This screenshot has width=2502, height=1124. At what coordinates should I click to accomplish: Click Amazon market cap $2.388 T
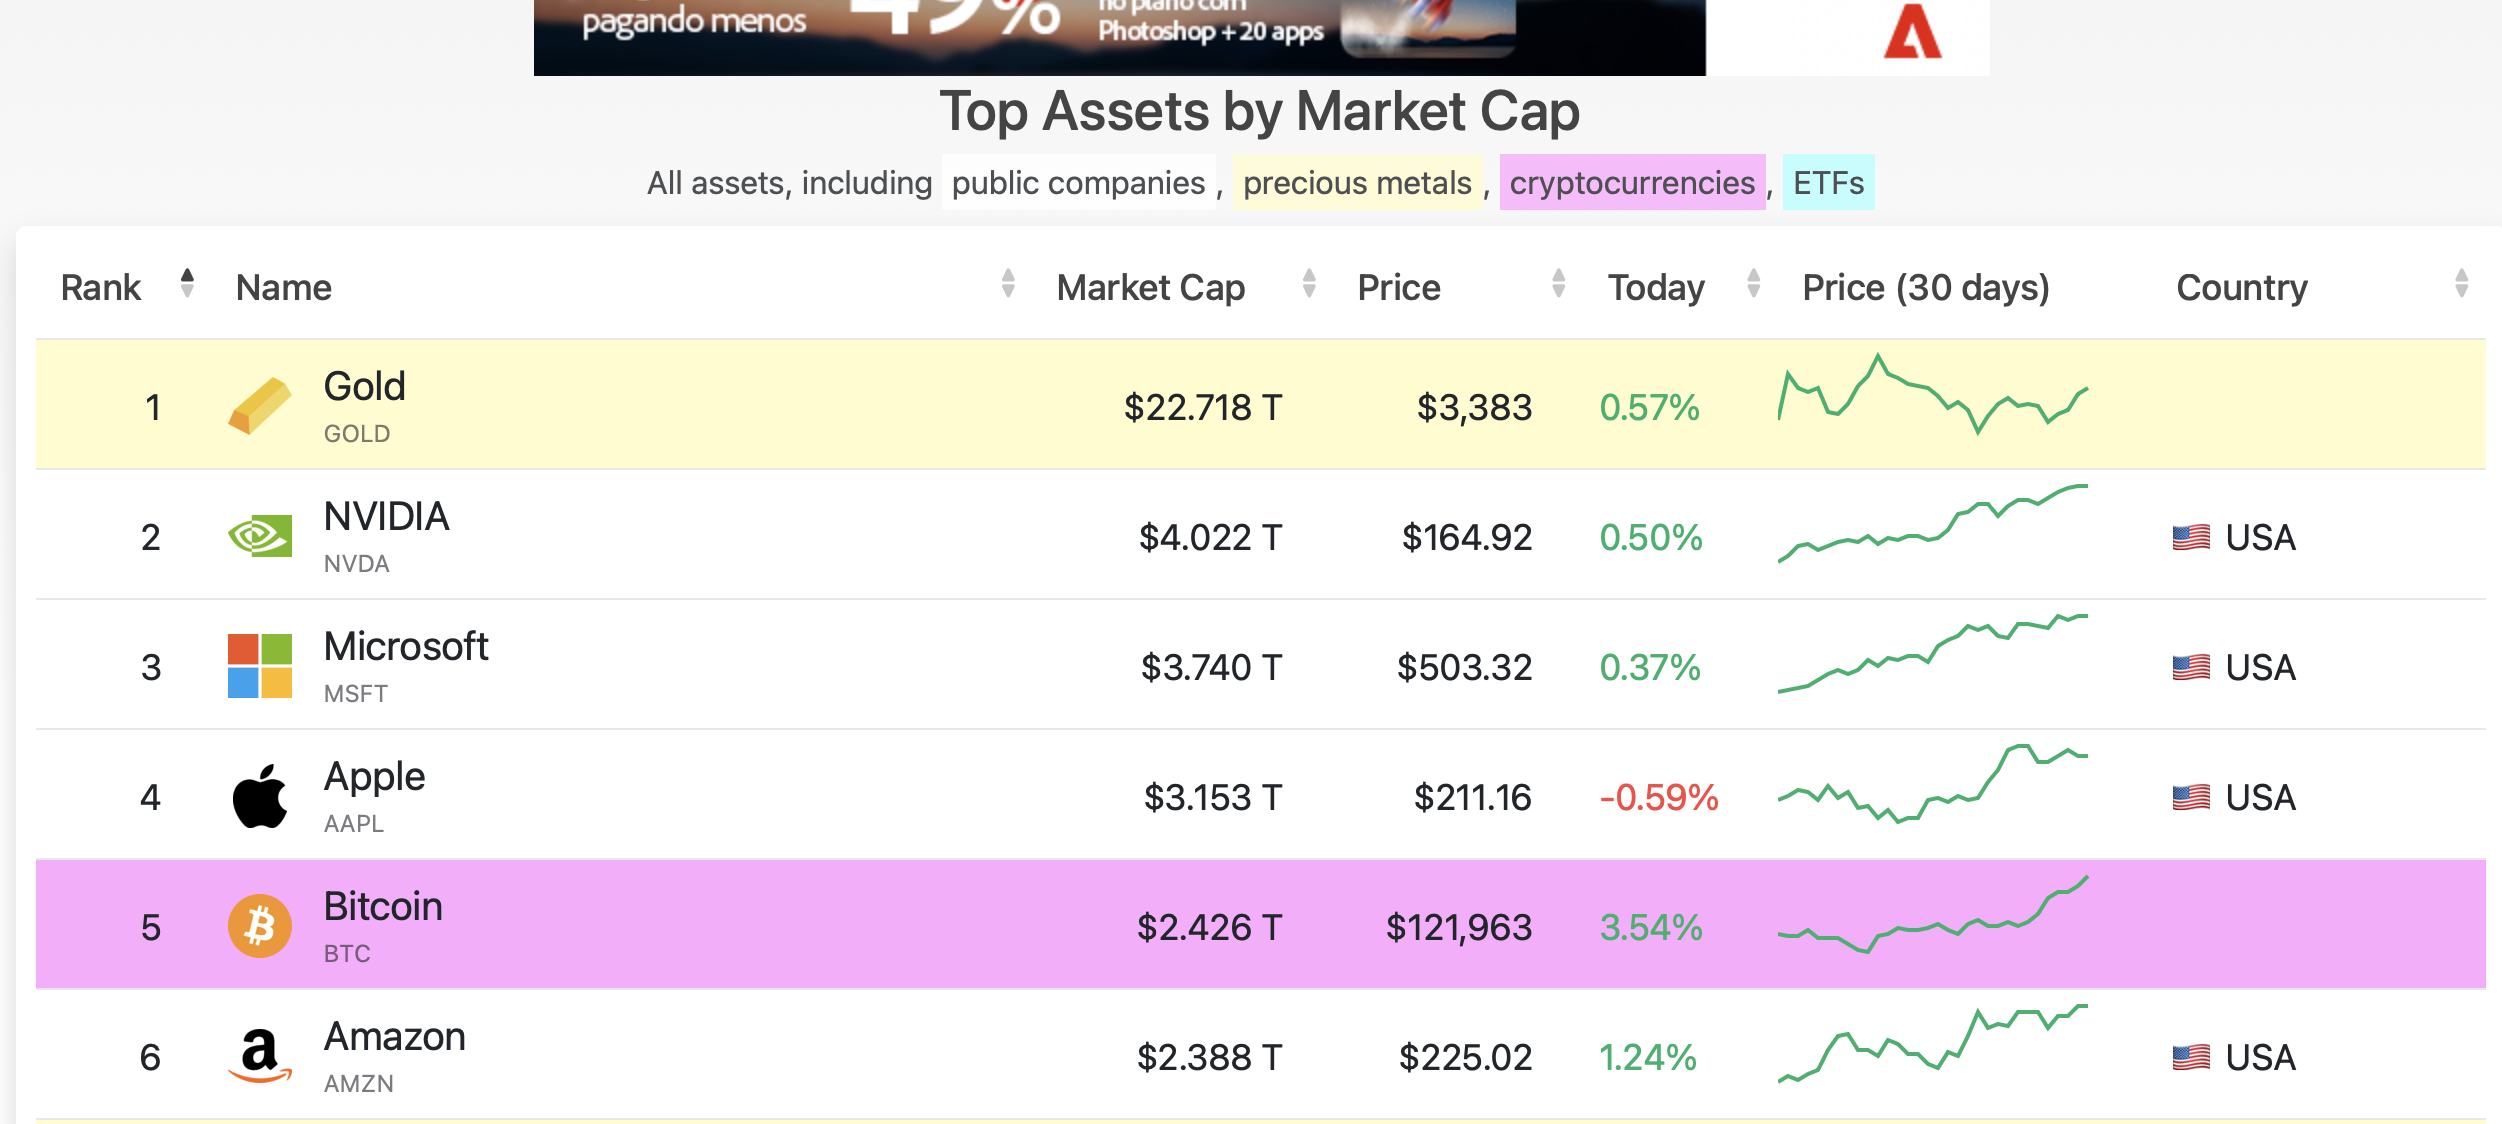pyautogui.click(x=1210, y=1058)
